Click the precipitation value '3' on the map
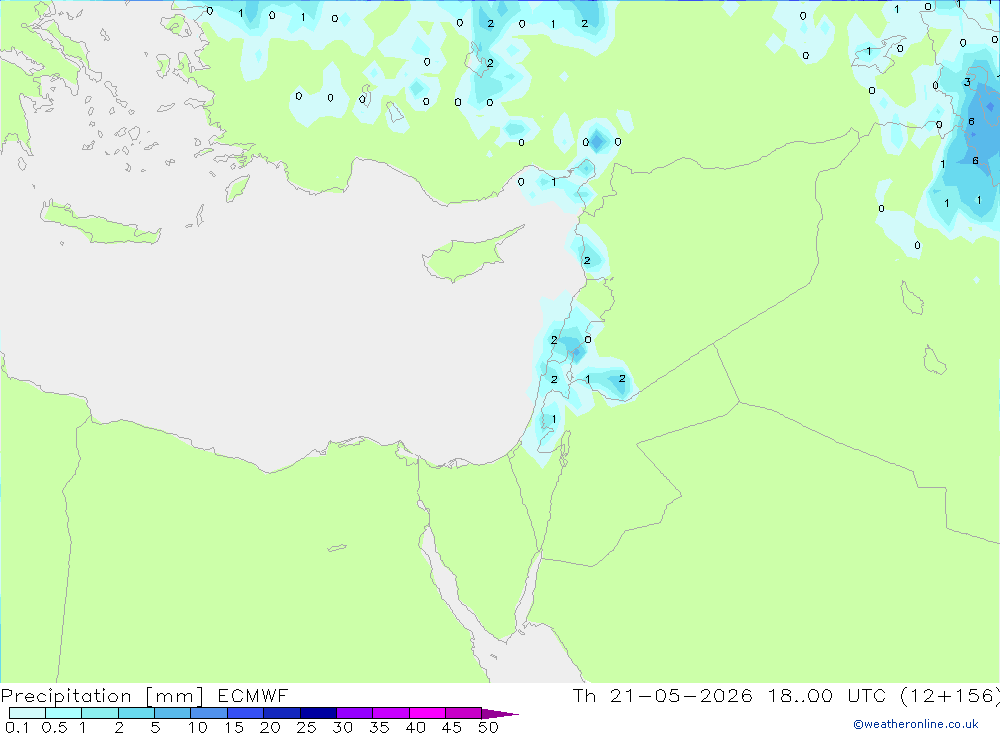 [967, 82]
